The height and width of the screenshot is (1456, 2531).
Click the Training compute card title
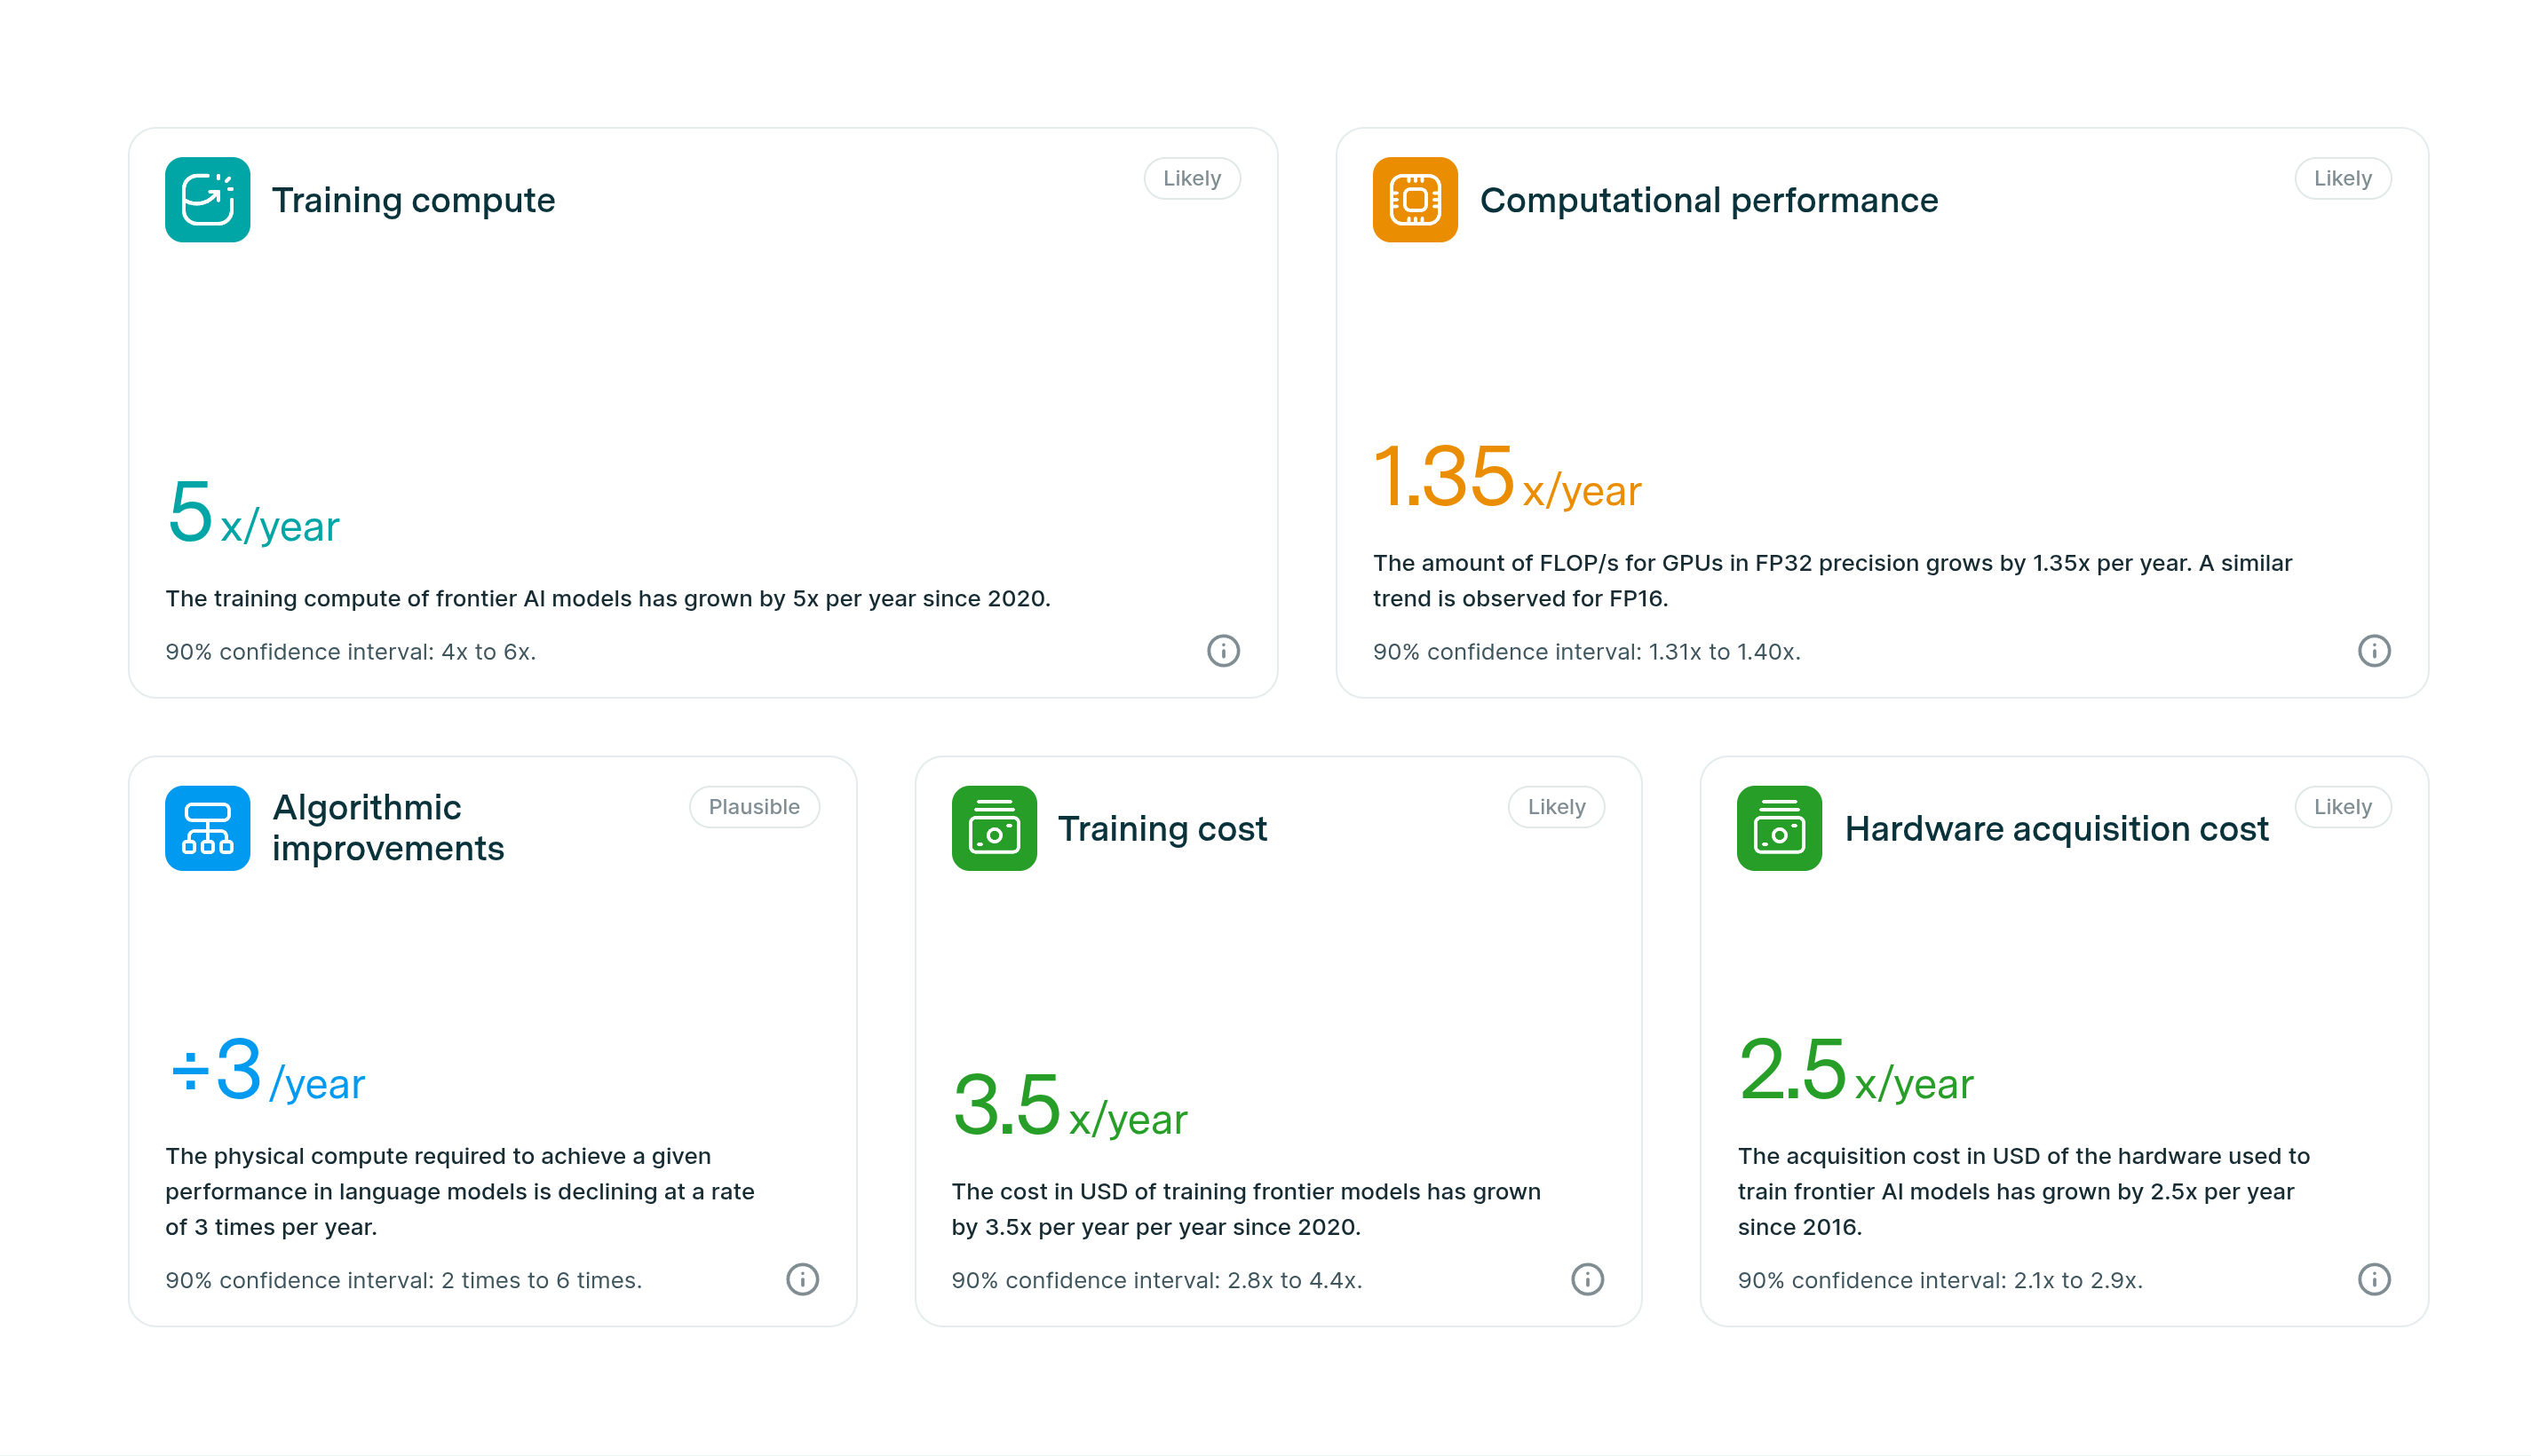click(413, 200)
